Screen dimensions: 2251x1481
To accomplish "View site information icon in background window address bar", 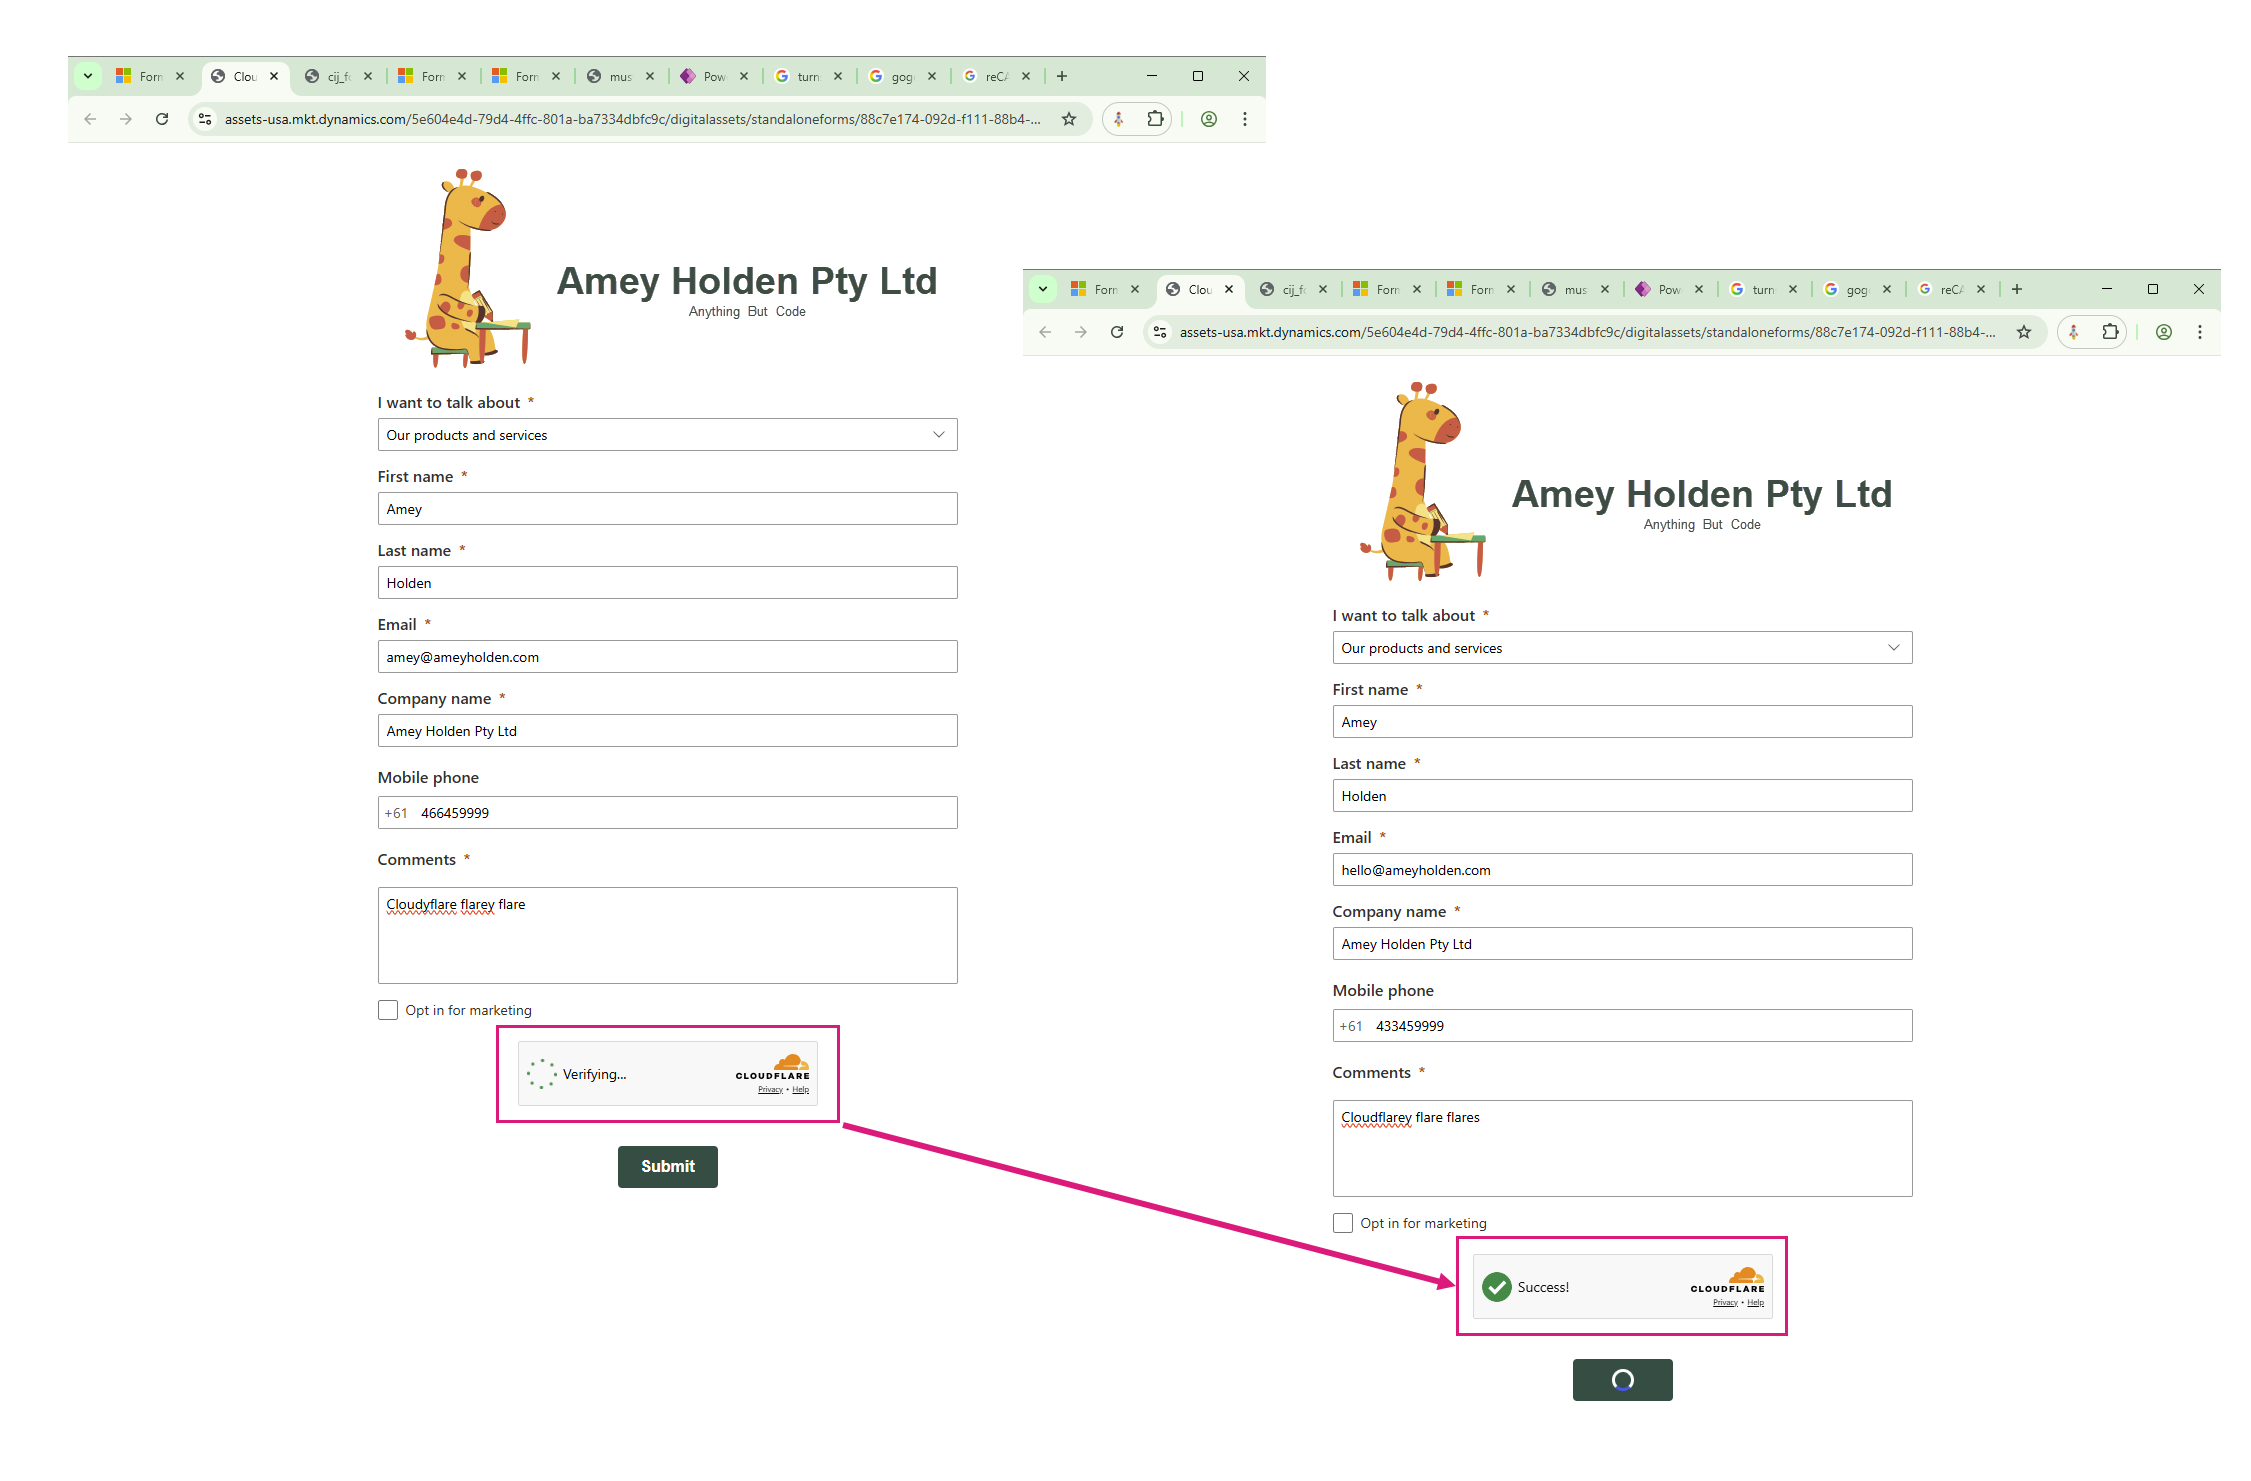I will [x=205, y=119].
